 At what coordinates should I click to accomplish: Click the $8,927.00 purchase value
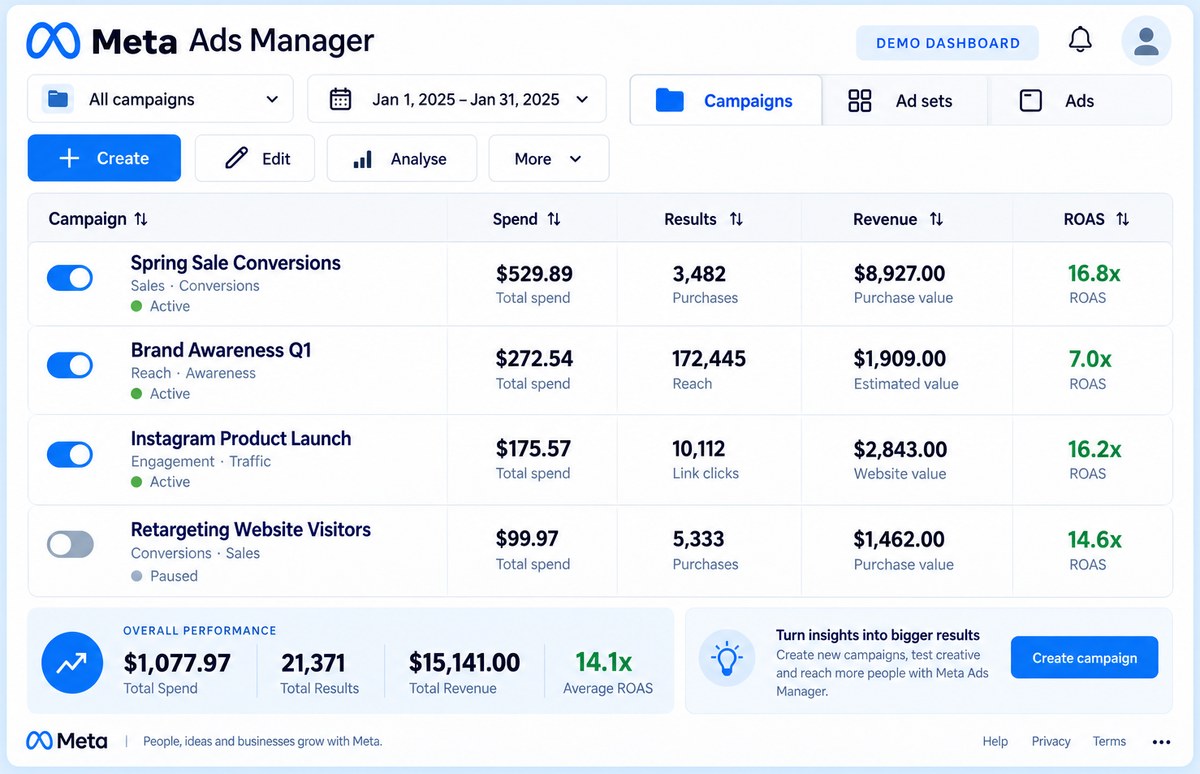click(x=899, y=273)
